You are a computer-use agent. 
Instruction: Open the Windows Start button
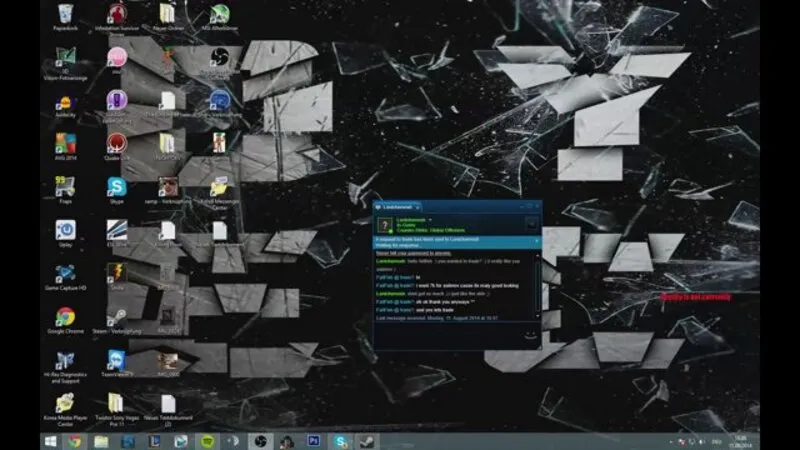pyautogui.click(x=50, y=441)
